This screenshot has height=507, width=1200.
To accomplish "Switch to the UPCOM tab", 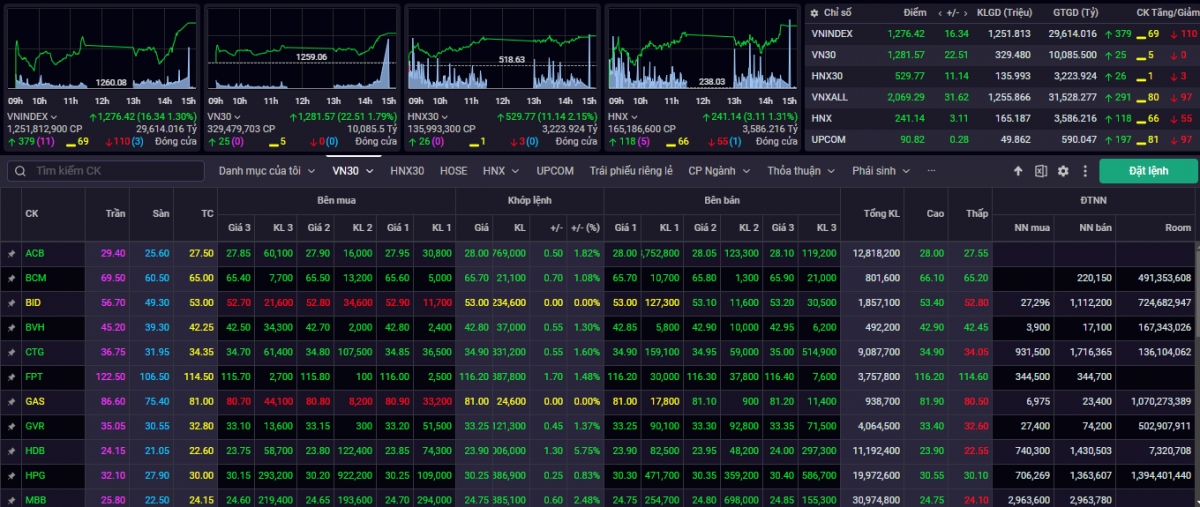I will click(x=555, y=171).
